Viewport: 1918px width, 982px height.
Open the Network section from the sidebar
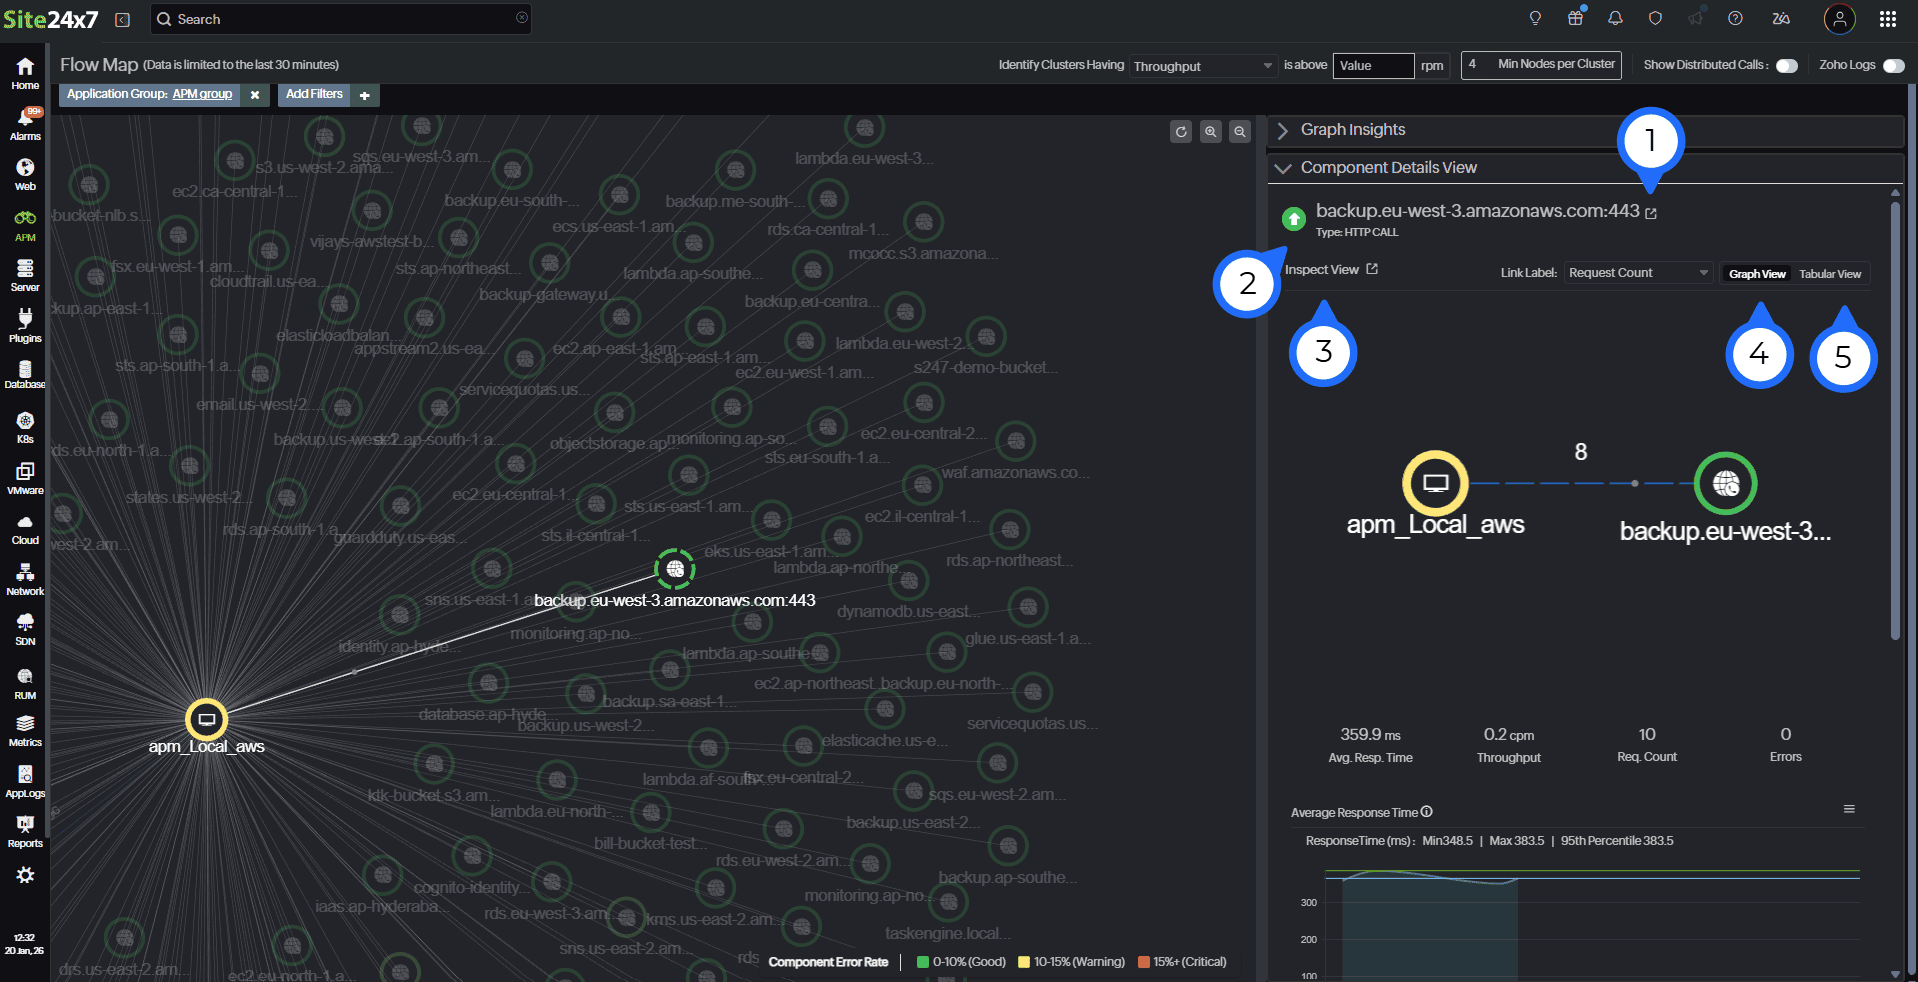click(23, 577)
